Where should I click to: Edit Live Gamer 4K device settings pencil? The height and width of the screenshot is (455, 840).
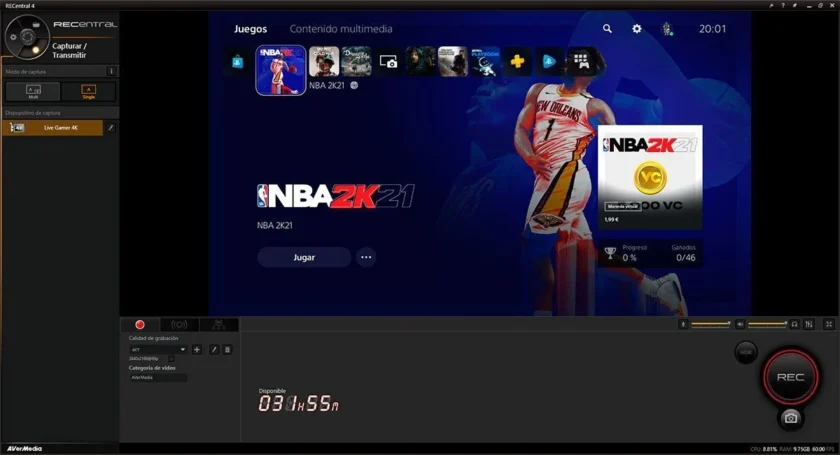click(111, 128)
